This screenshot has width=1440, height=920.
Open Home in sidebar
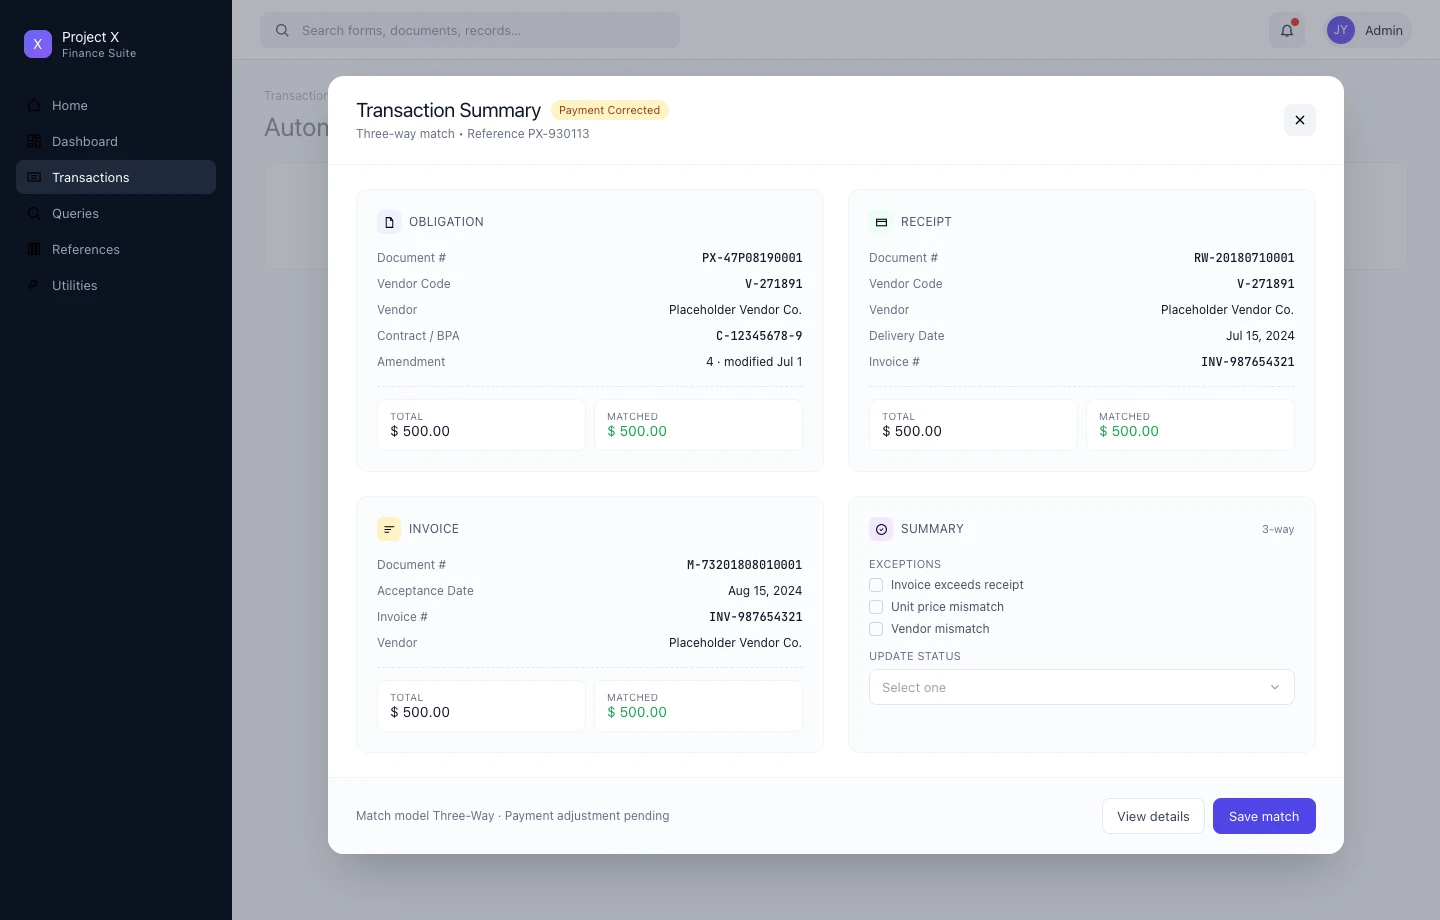[116, 105]
